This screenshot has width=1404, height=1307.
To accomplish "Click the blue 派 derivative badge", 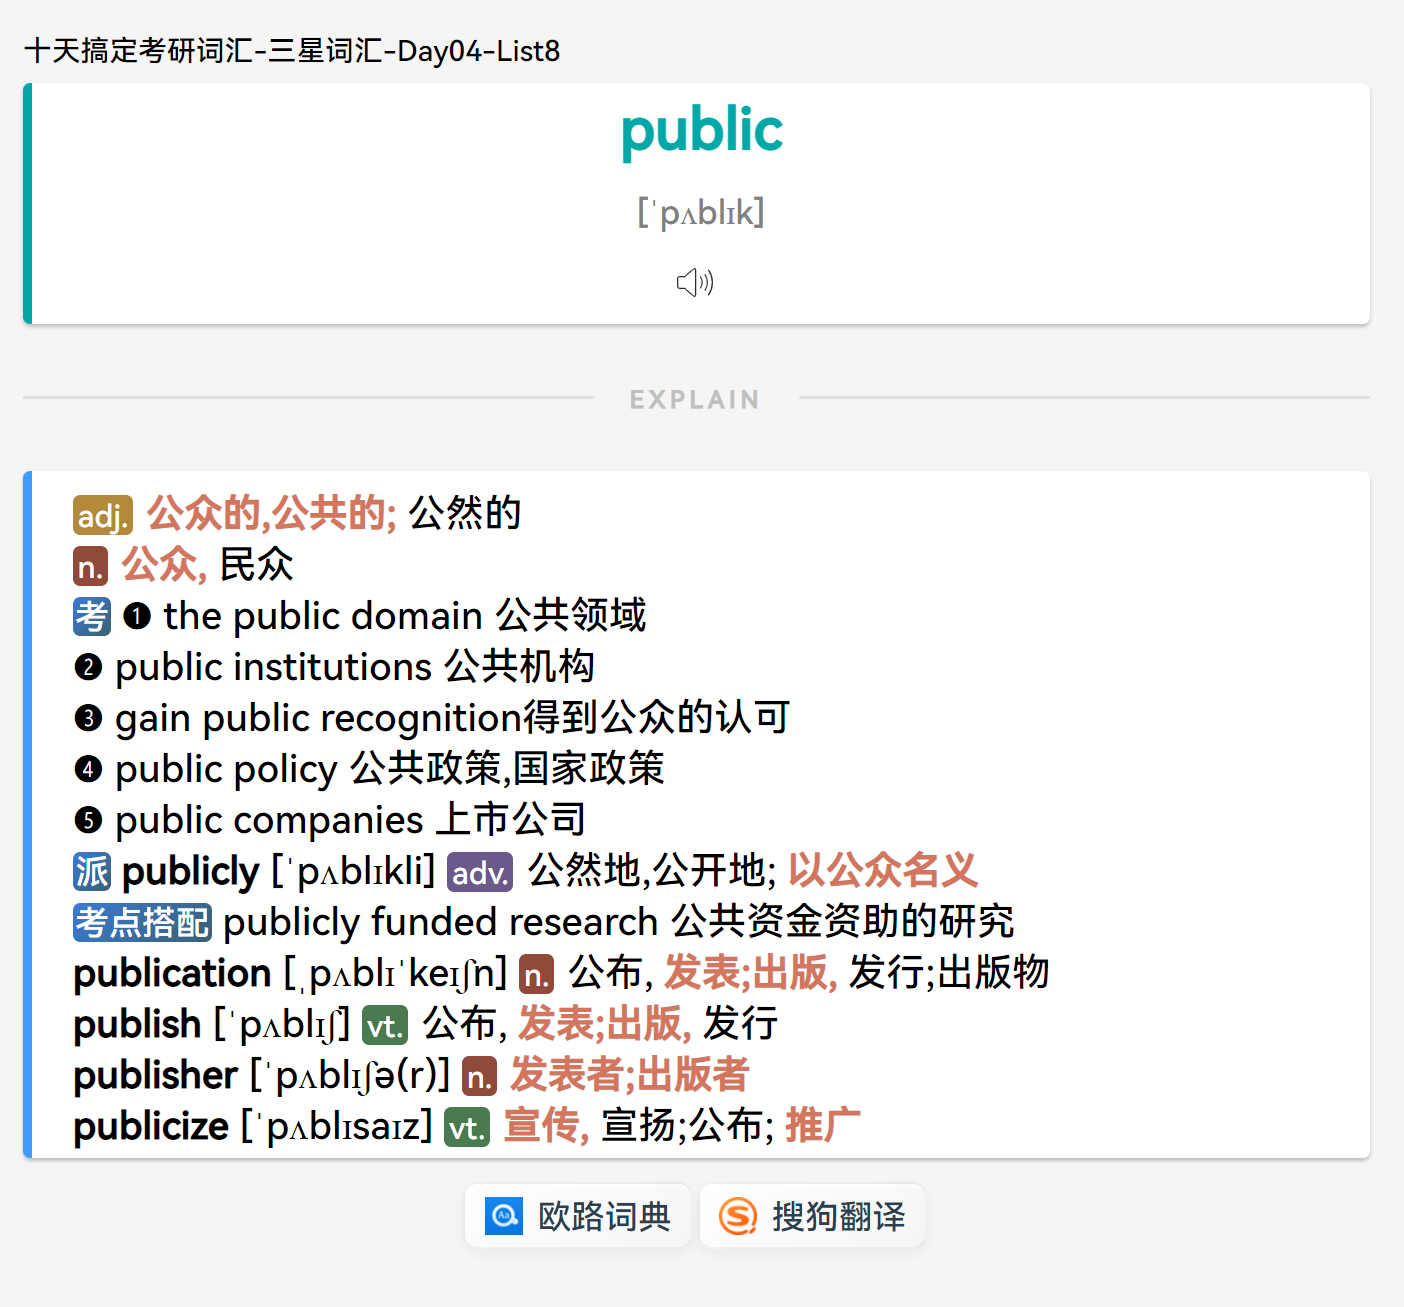I will tap(92, 871).
